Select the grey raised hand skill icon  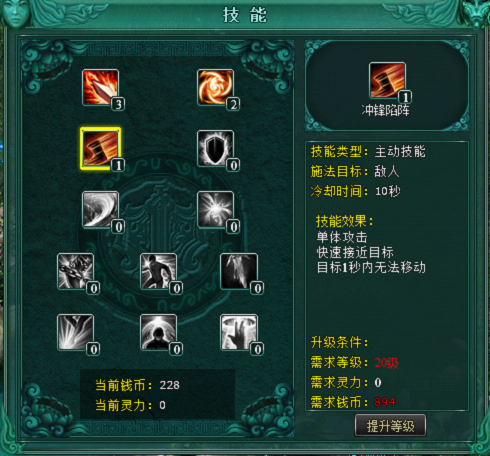tap(239, 332)
